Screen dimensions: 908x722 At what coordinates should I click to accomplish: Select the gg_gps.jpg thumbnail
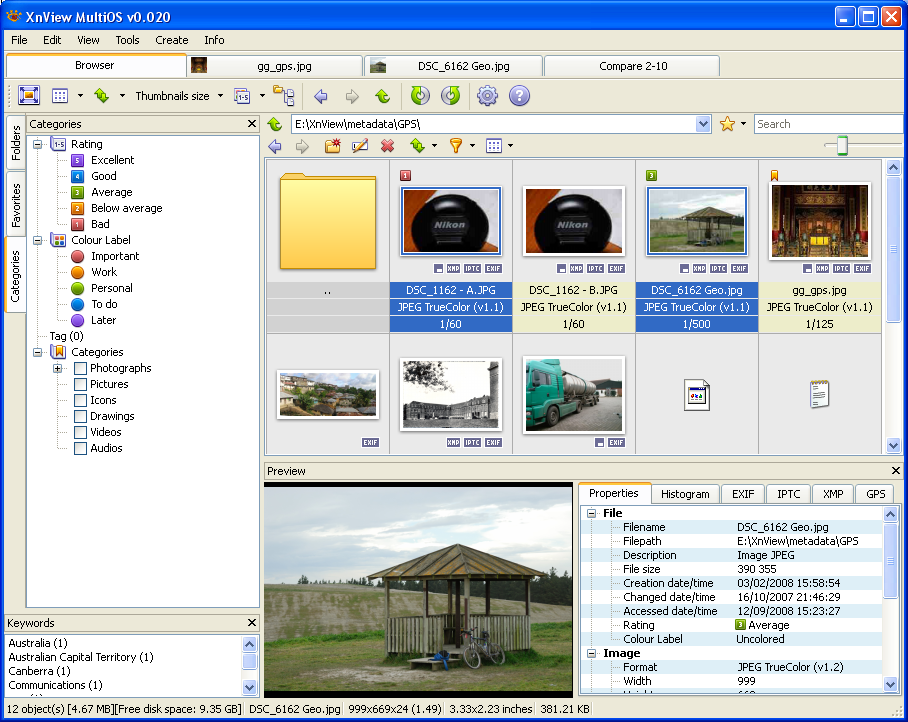point(819,222)
